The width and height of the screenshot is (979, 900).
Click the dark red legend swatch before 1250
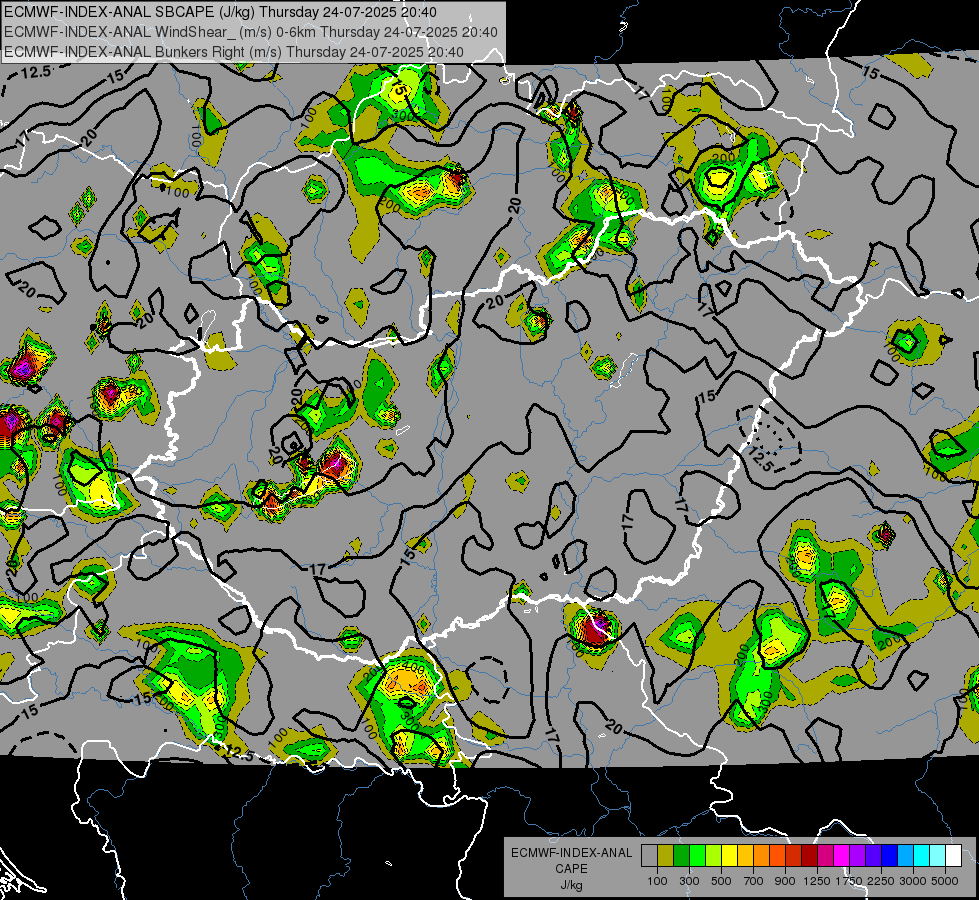(x=809, y=856)
